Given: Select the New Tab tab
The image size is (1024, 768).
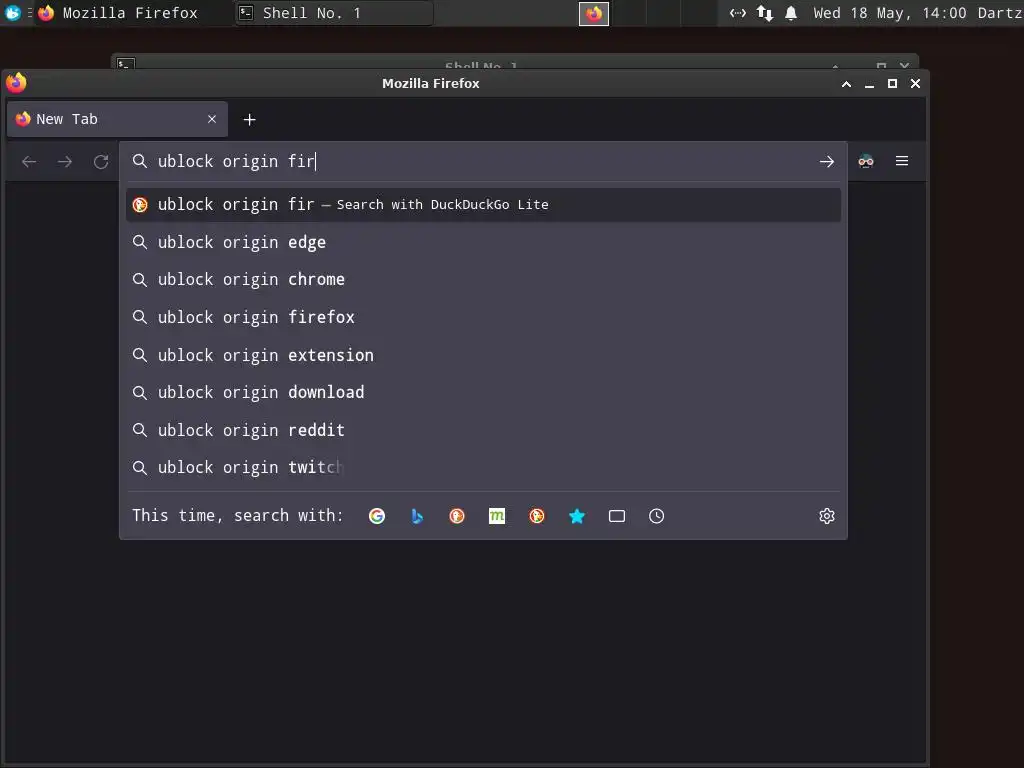Looking at the screenshot, I should click(x=118, y=119).
